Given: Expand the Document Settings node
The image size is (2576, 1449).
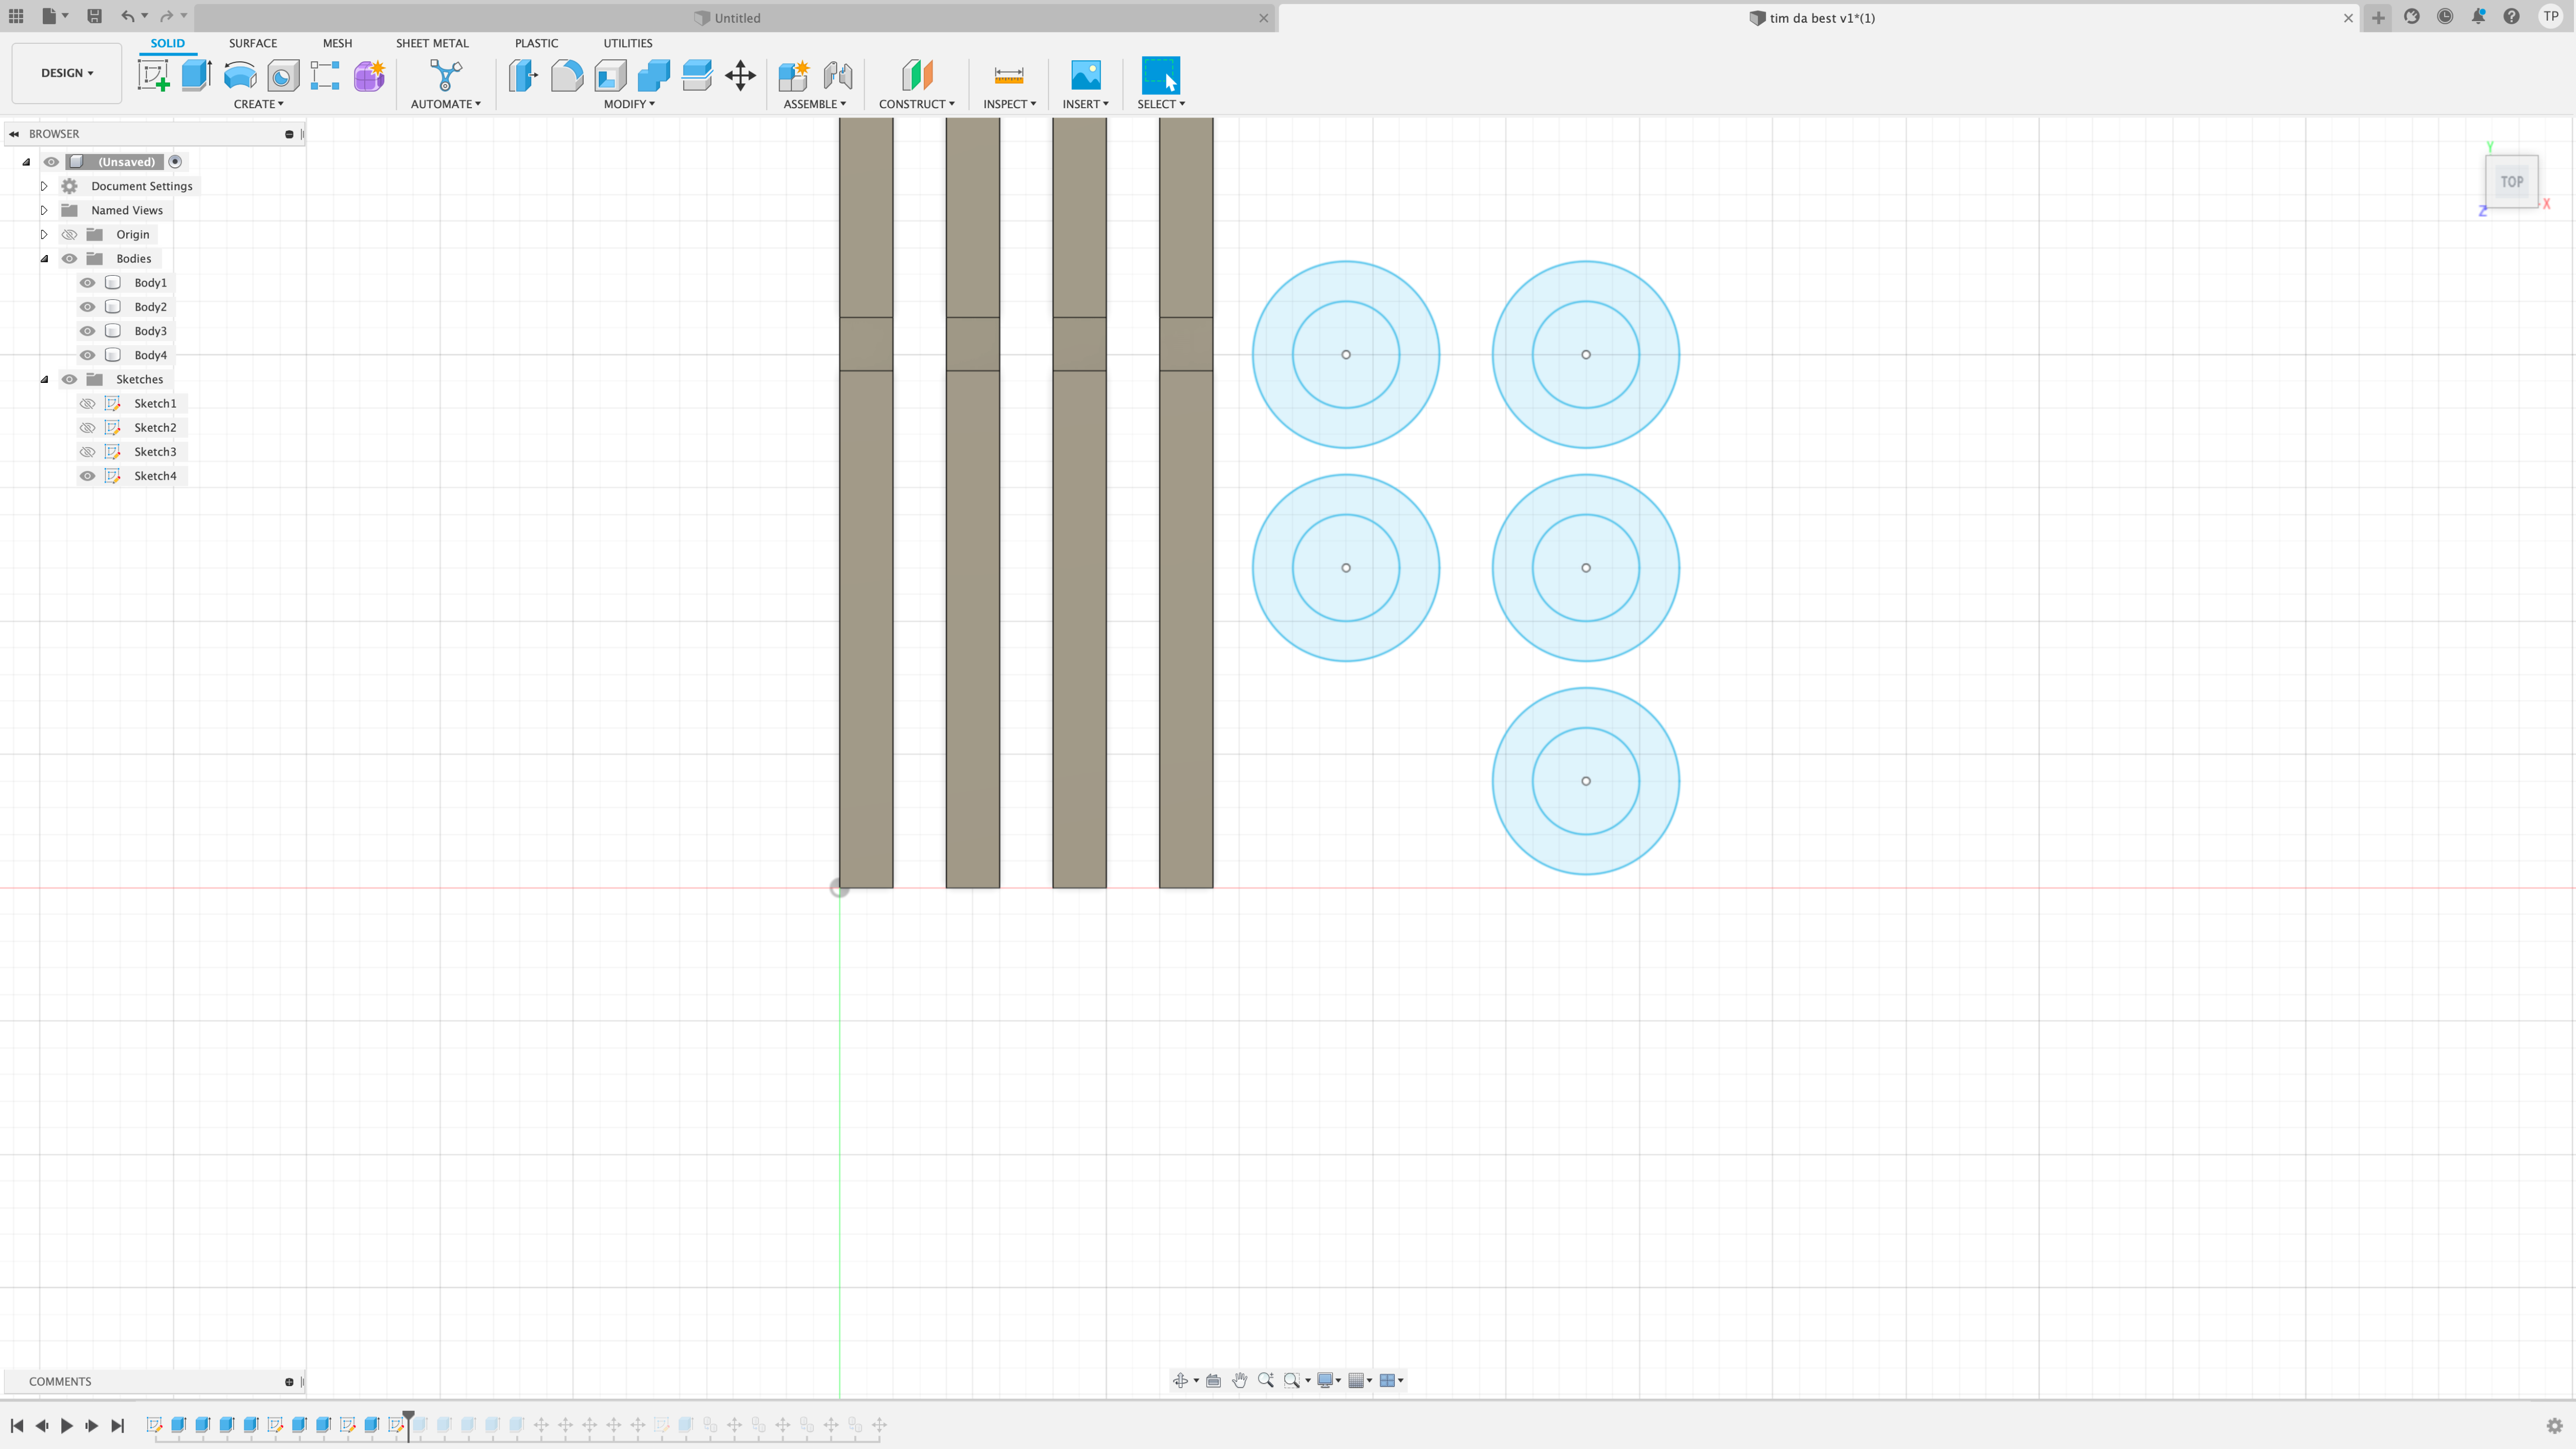Looking at the screenshot, I should pos(43,185).
